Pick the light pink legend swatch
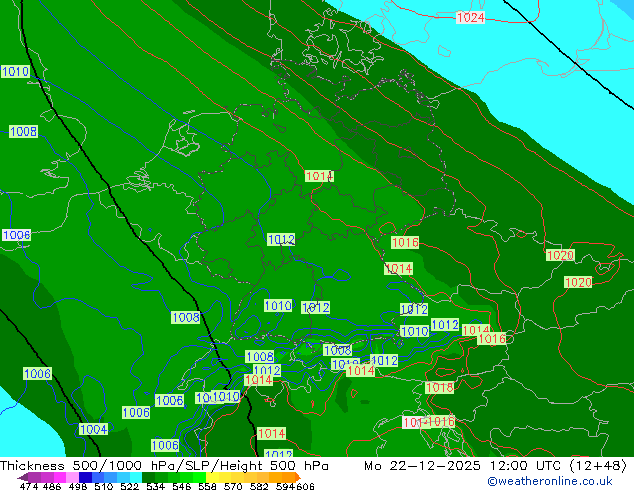 pos(72,477)
